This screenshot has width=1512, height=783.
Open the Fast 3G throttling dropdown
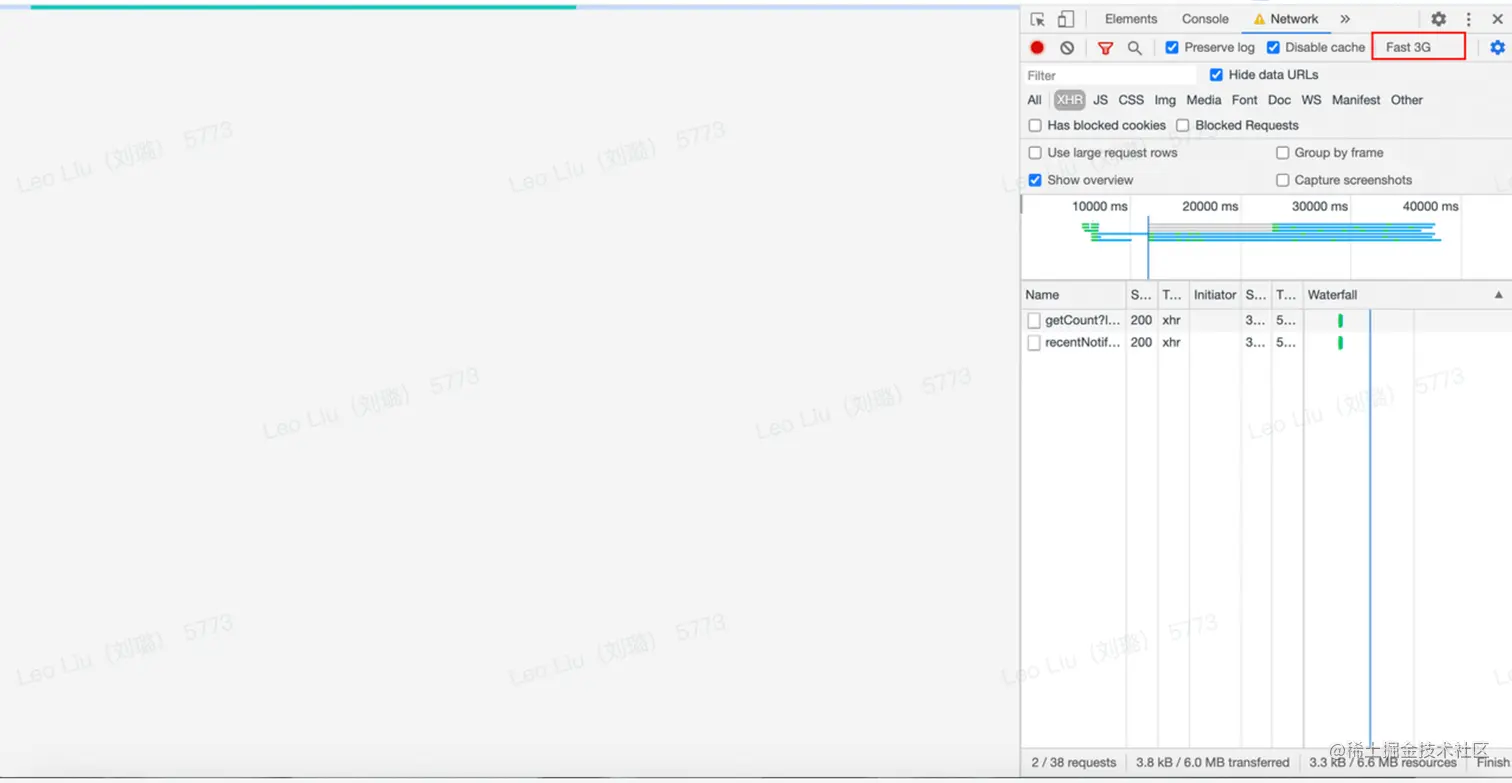coord(1418,47)
